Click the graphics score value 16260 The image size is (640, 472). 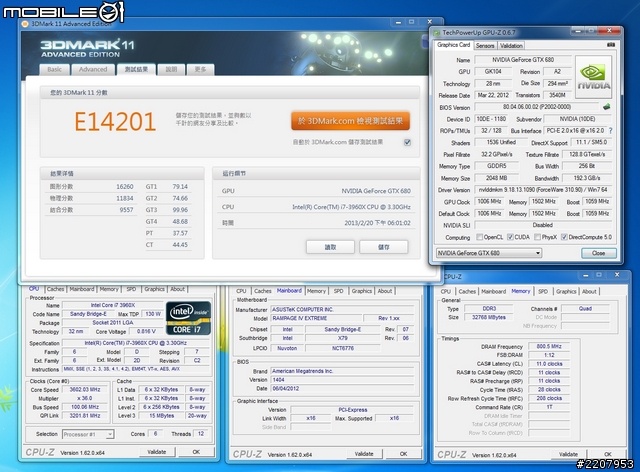point(124,187)
